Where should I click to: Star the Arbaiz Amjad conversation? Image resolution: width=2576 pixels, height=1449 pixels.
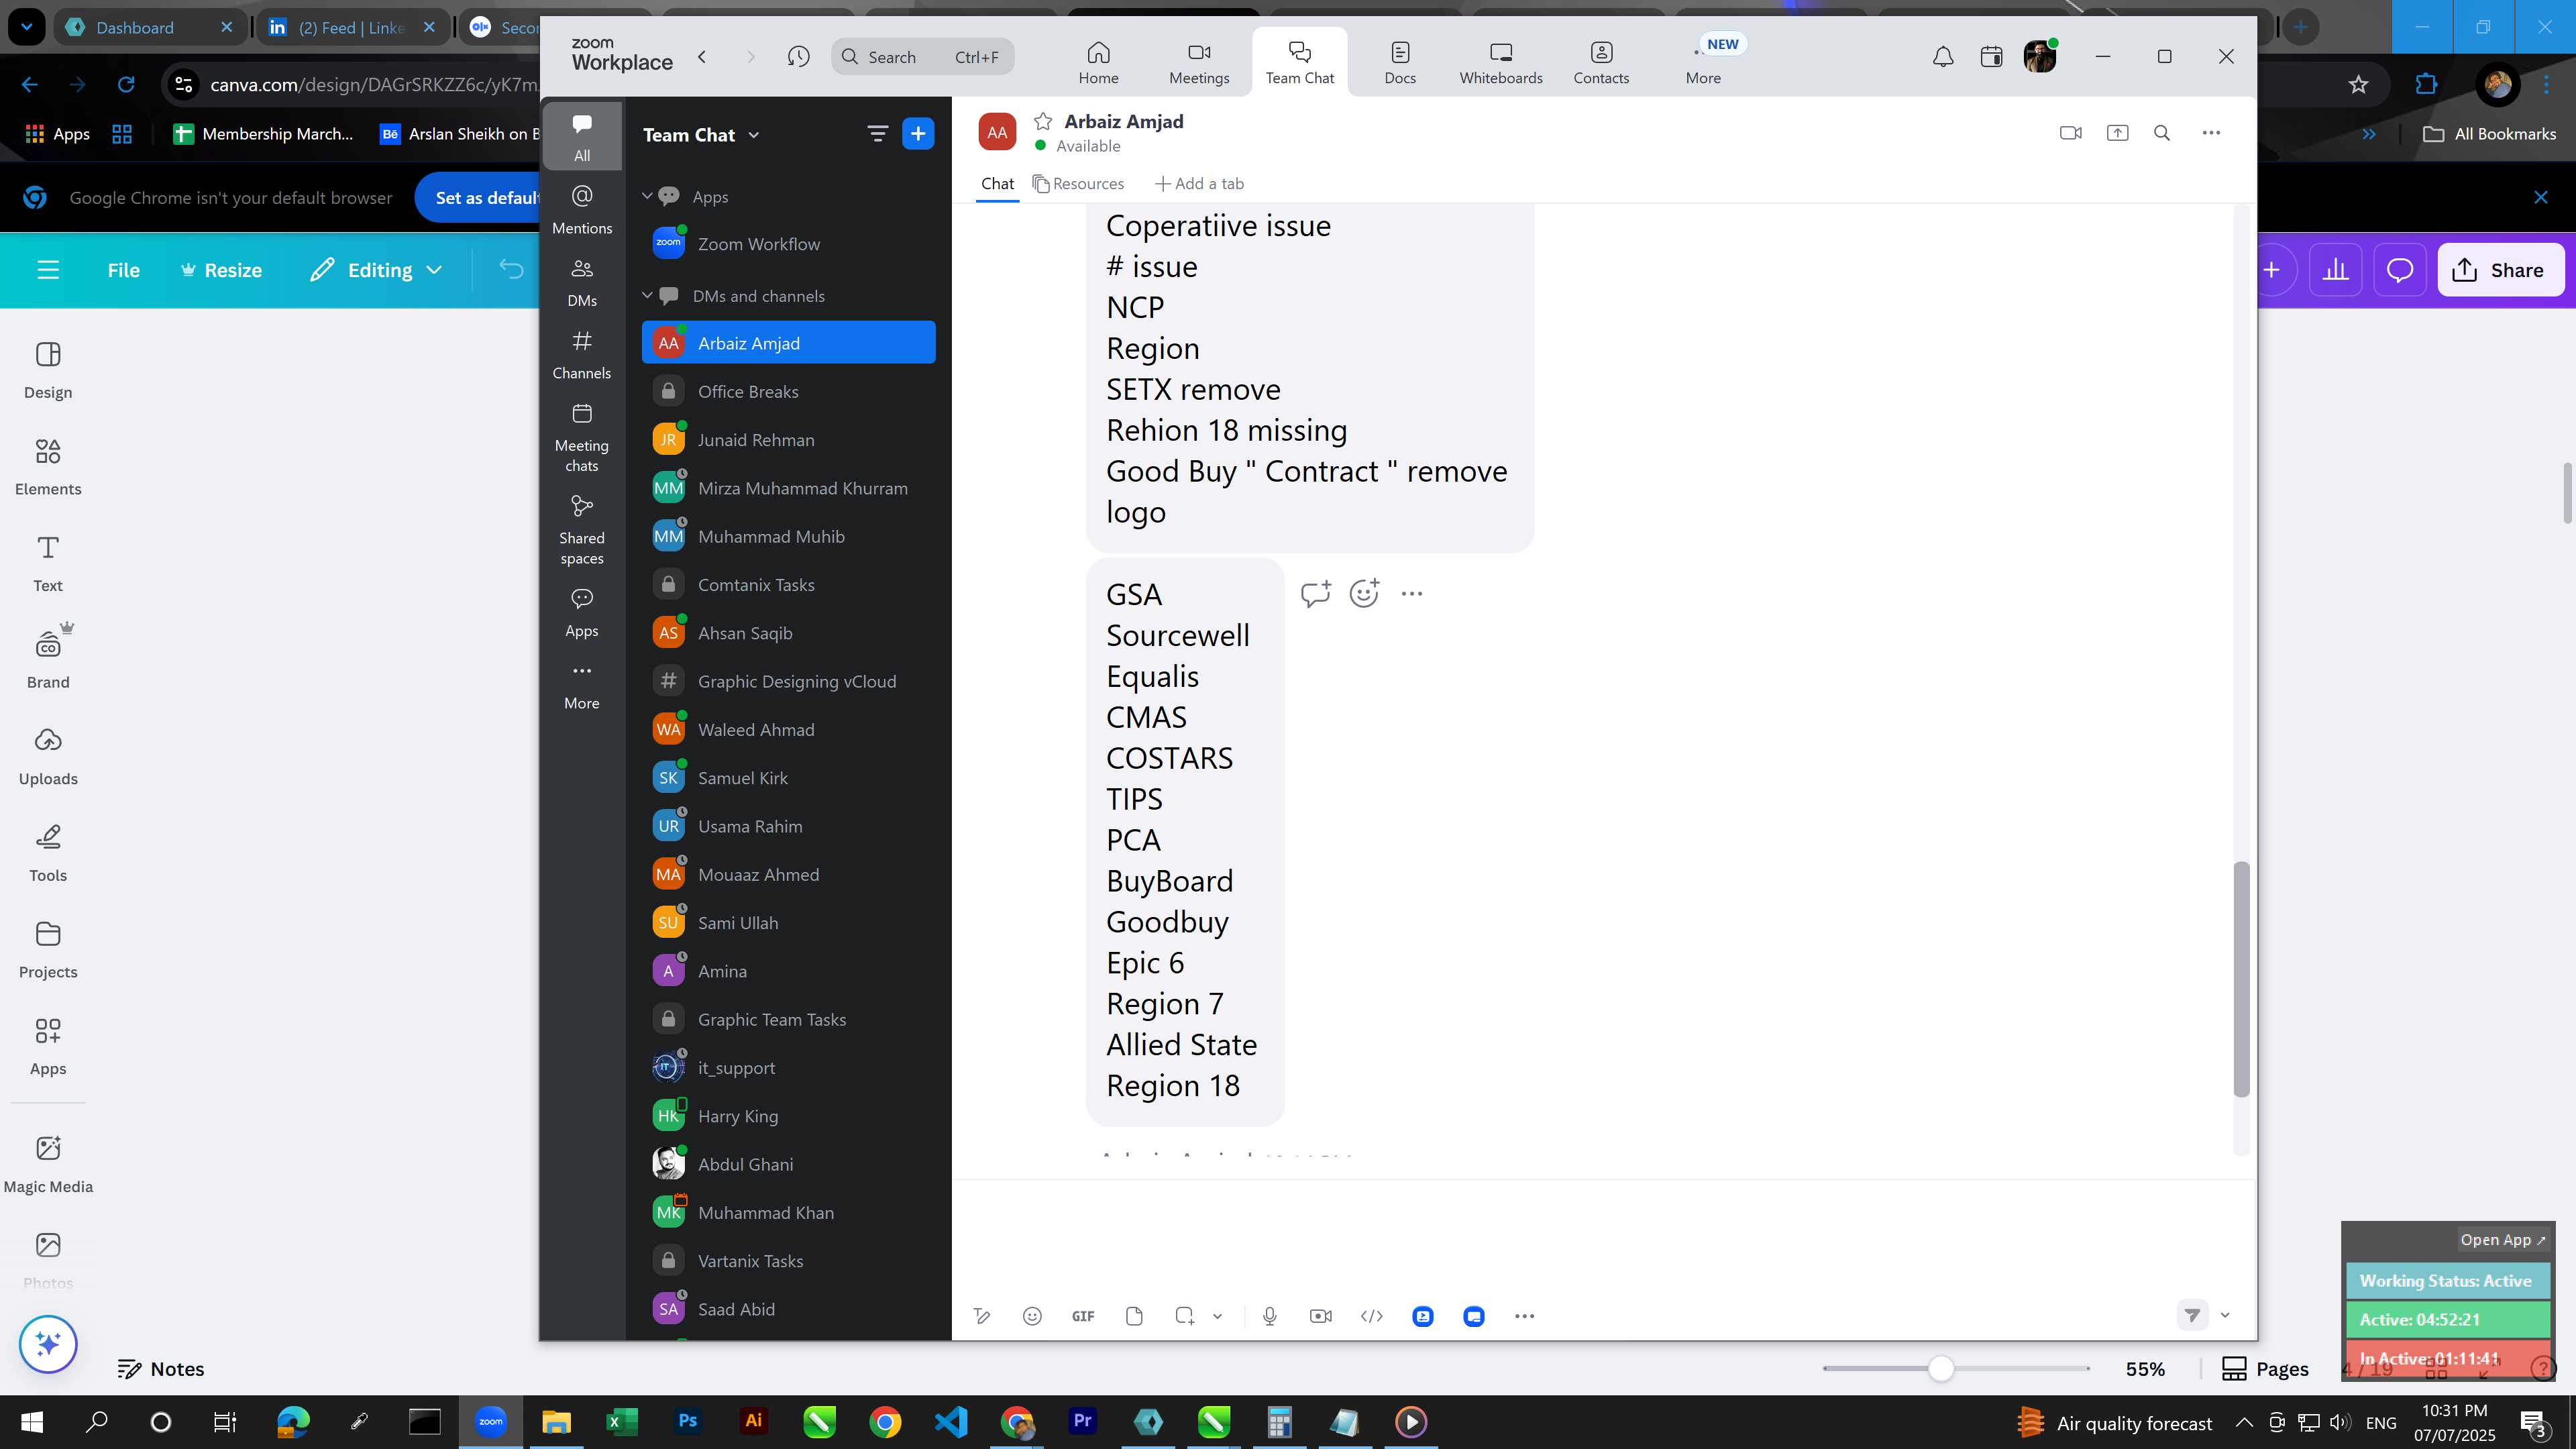pyautogui.click(x=1043, y=122)
